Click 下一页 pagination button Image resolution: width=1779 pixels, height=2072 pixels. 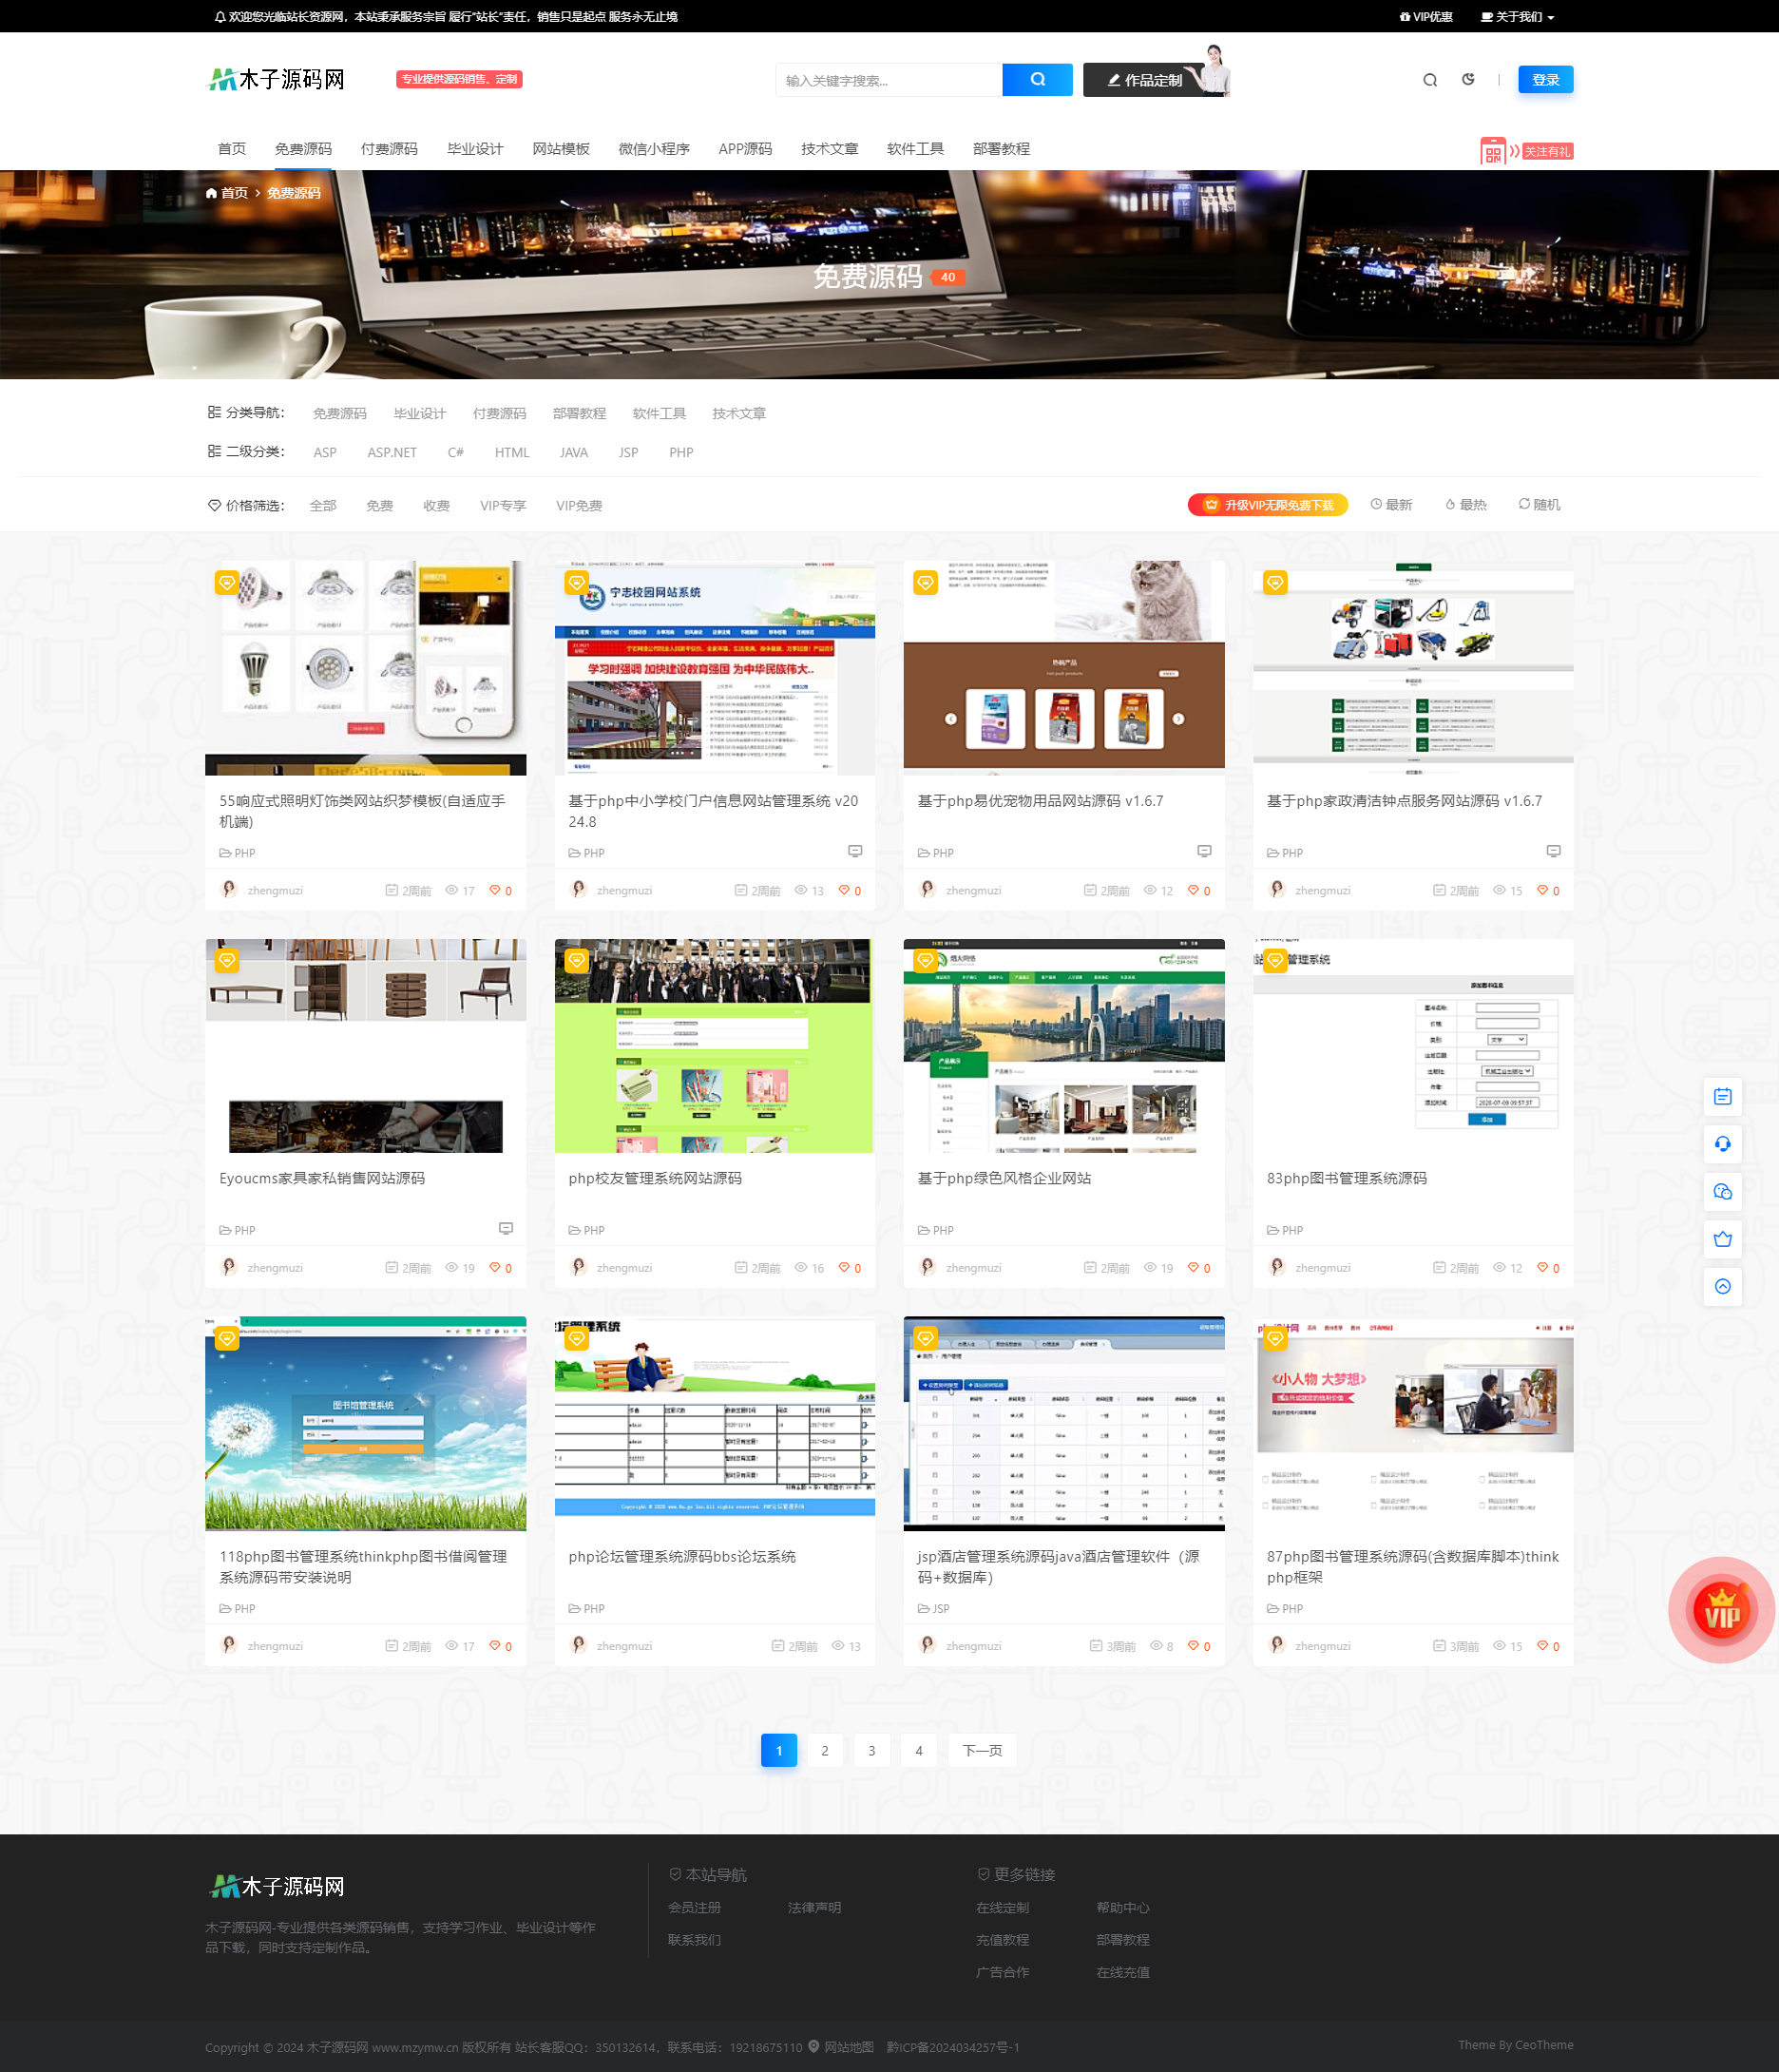[x=982, y=1750]
